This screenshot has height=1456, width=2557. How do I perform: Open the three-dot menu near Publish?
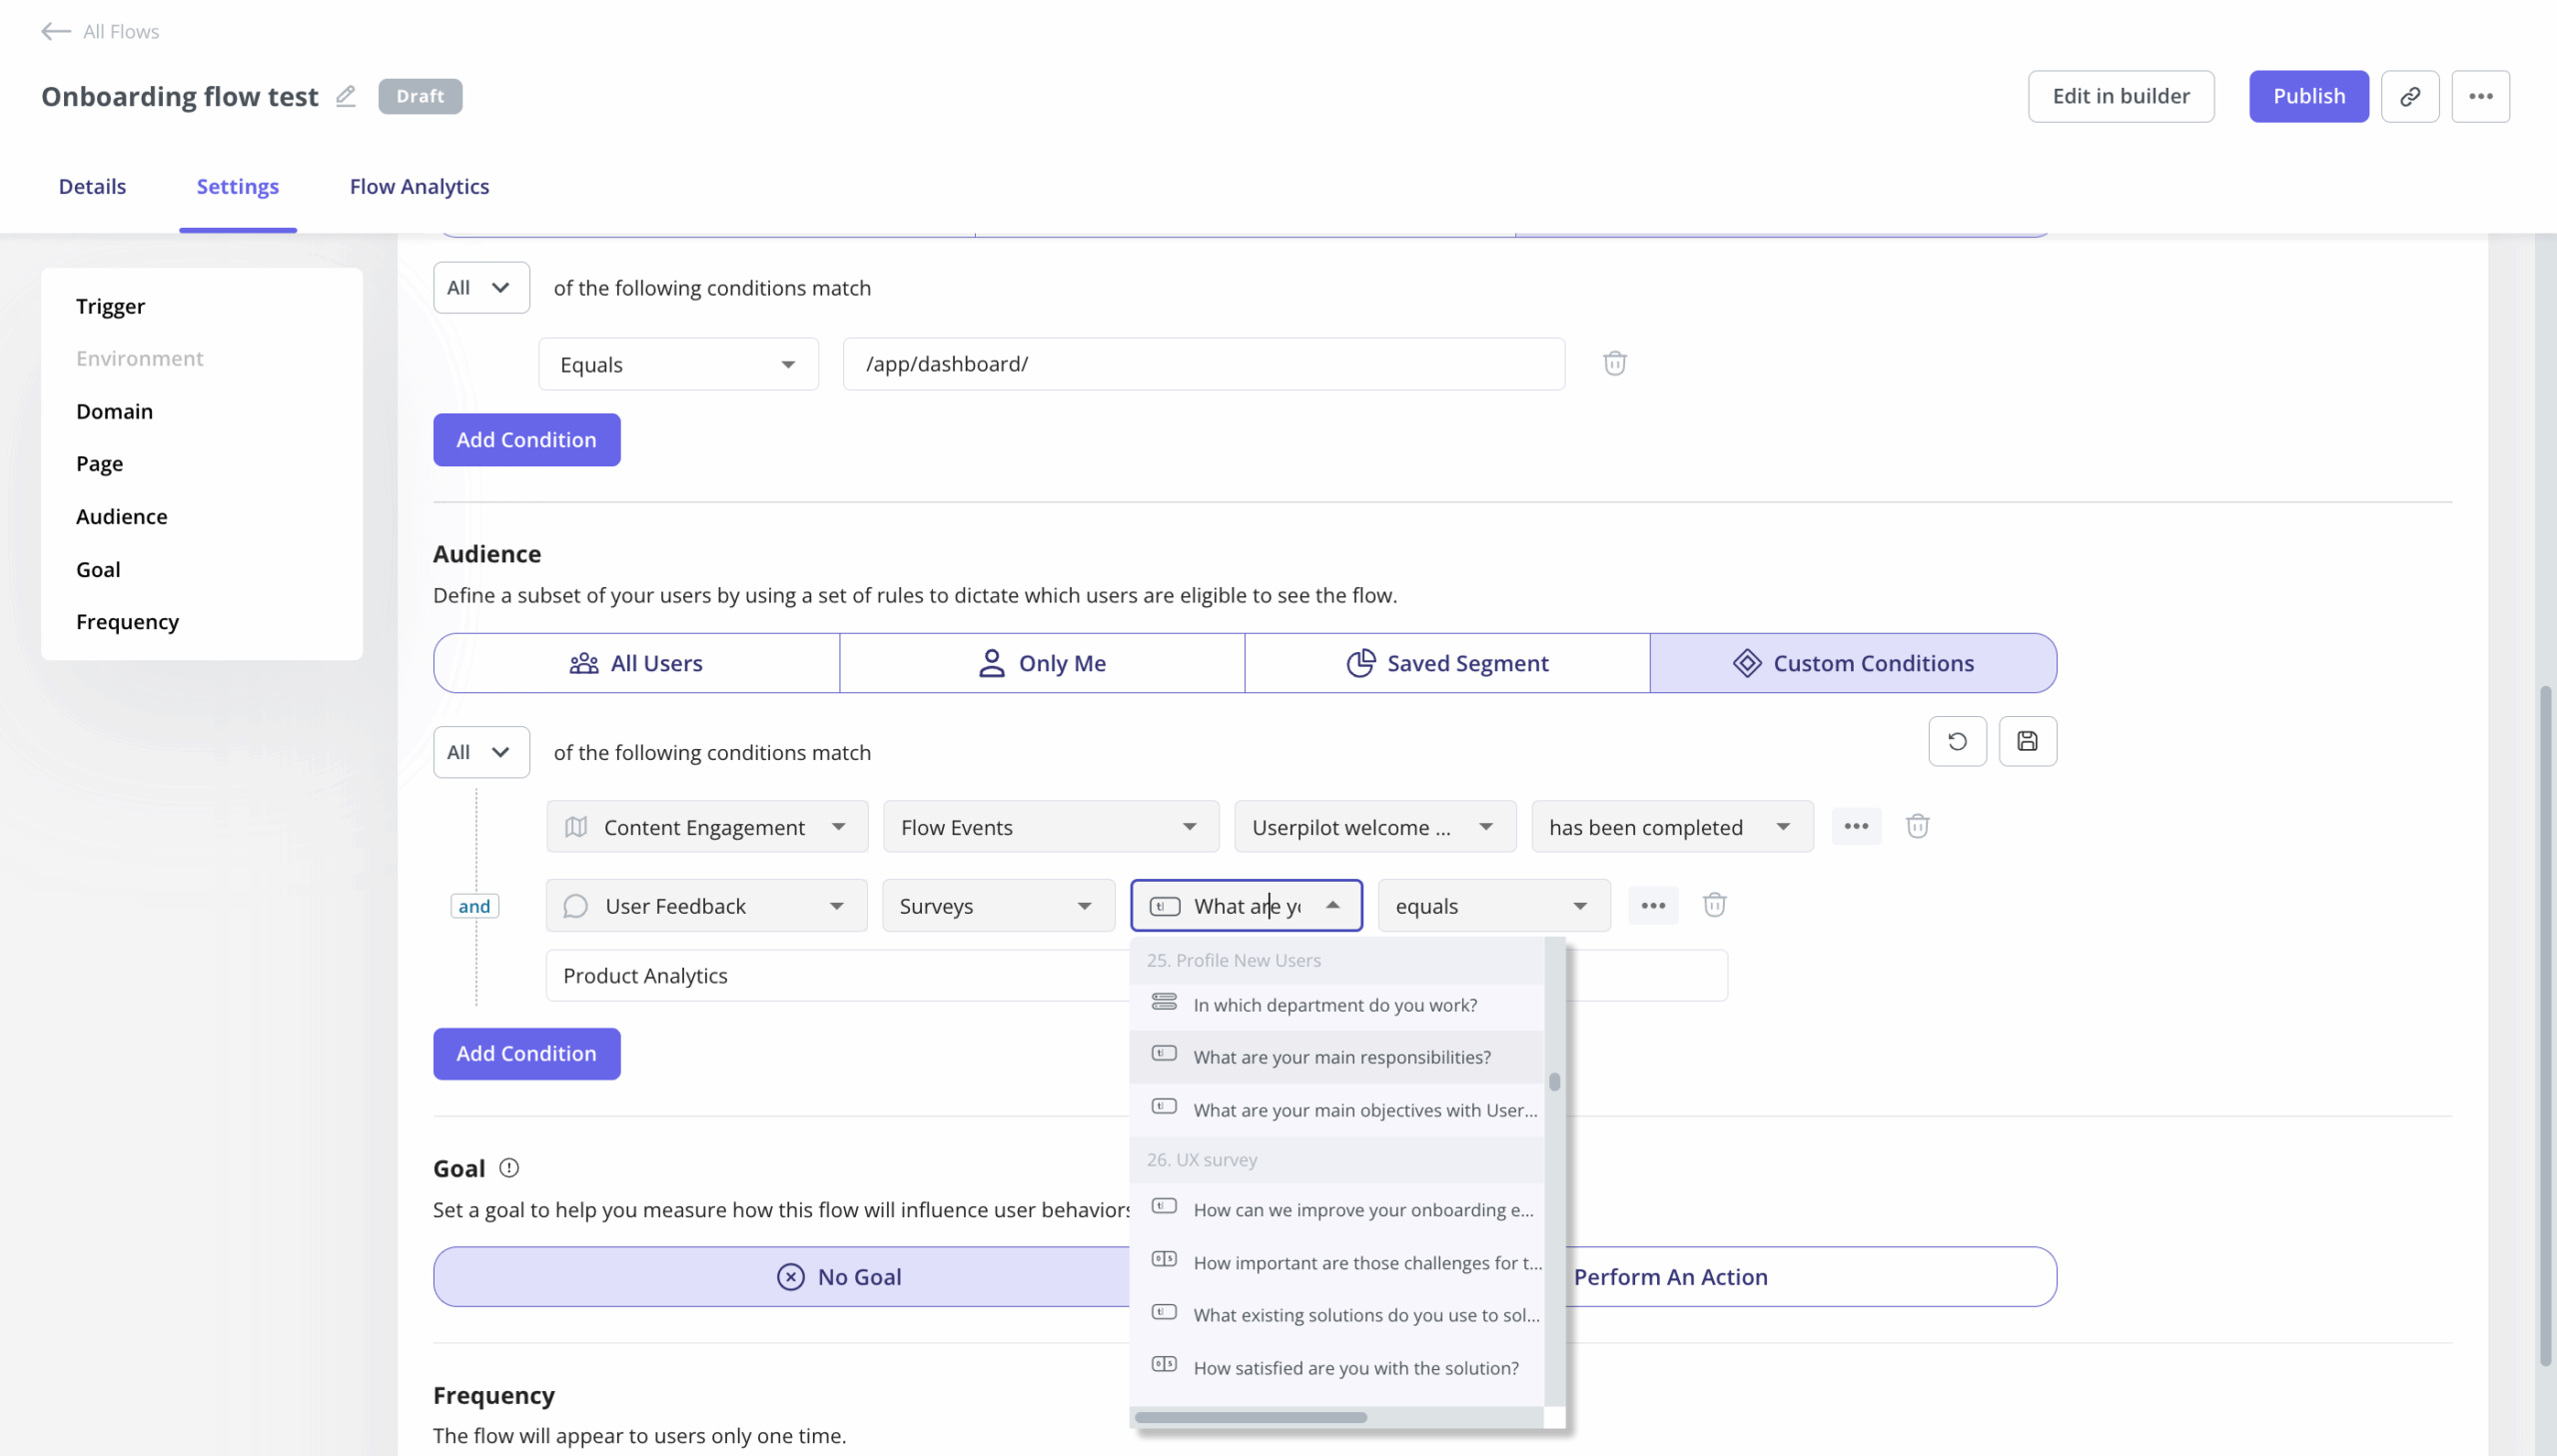click(2482, 95)
